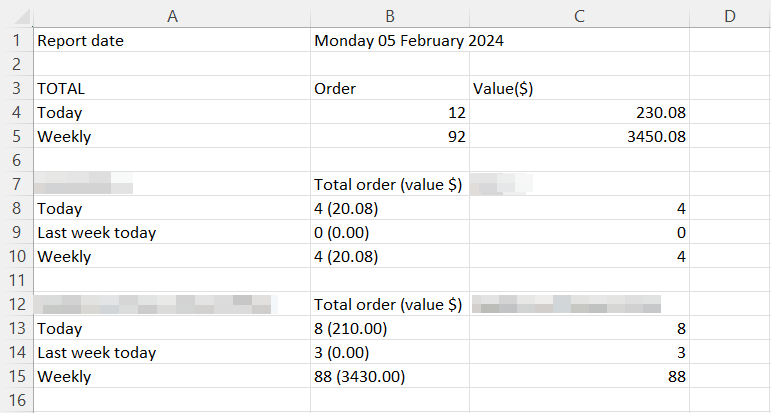This screenshot has height=413, width=771.
Task: Click the Order cell showing 92
Action: click(x=390, y=136)
